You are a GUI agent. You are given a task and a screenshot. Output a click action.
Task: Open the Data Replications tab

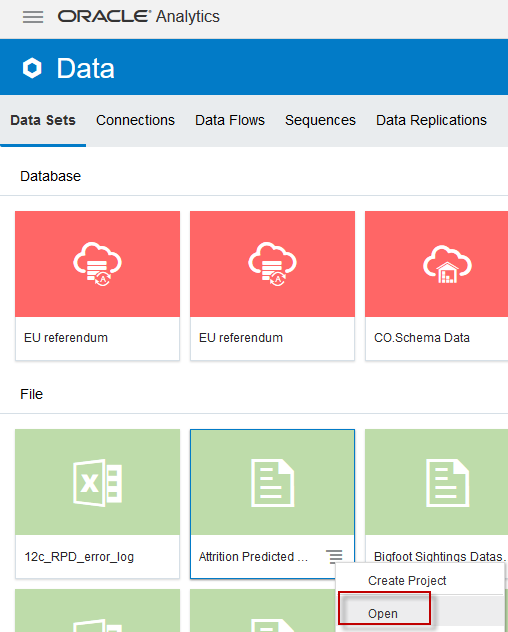(431, 120)
